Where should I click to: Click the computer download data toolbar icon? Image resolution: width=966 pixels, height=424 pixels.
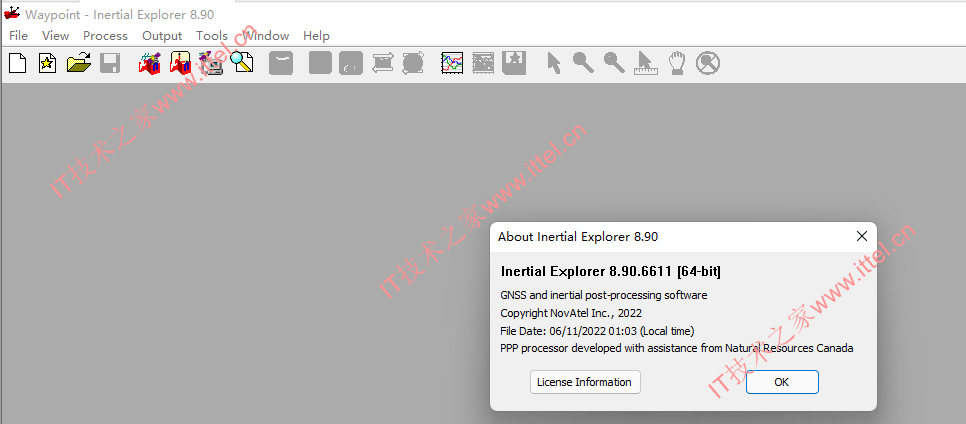tap(211, 63)
